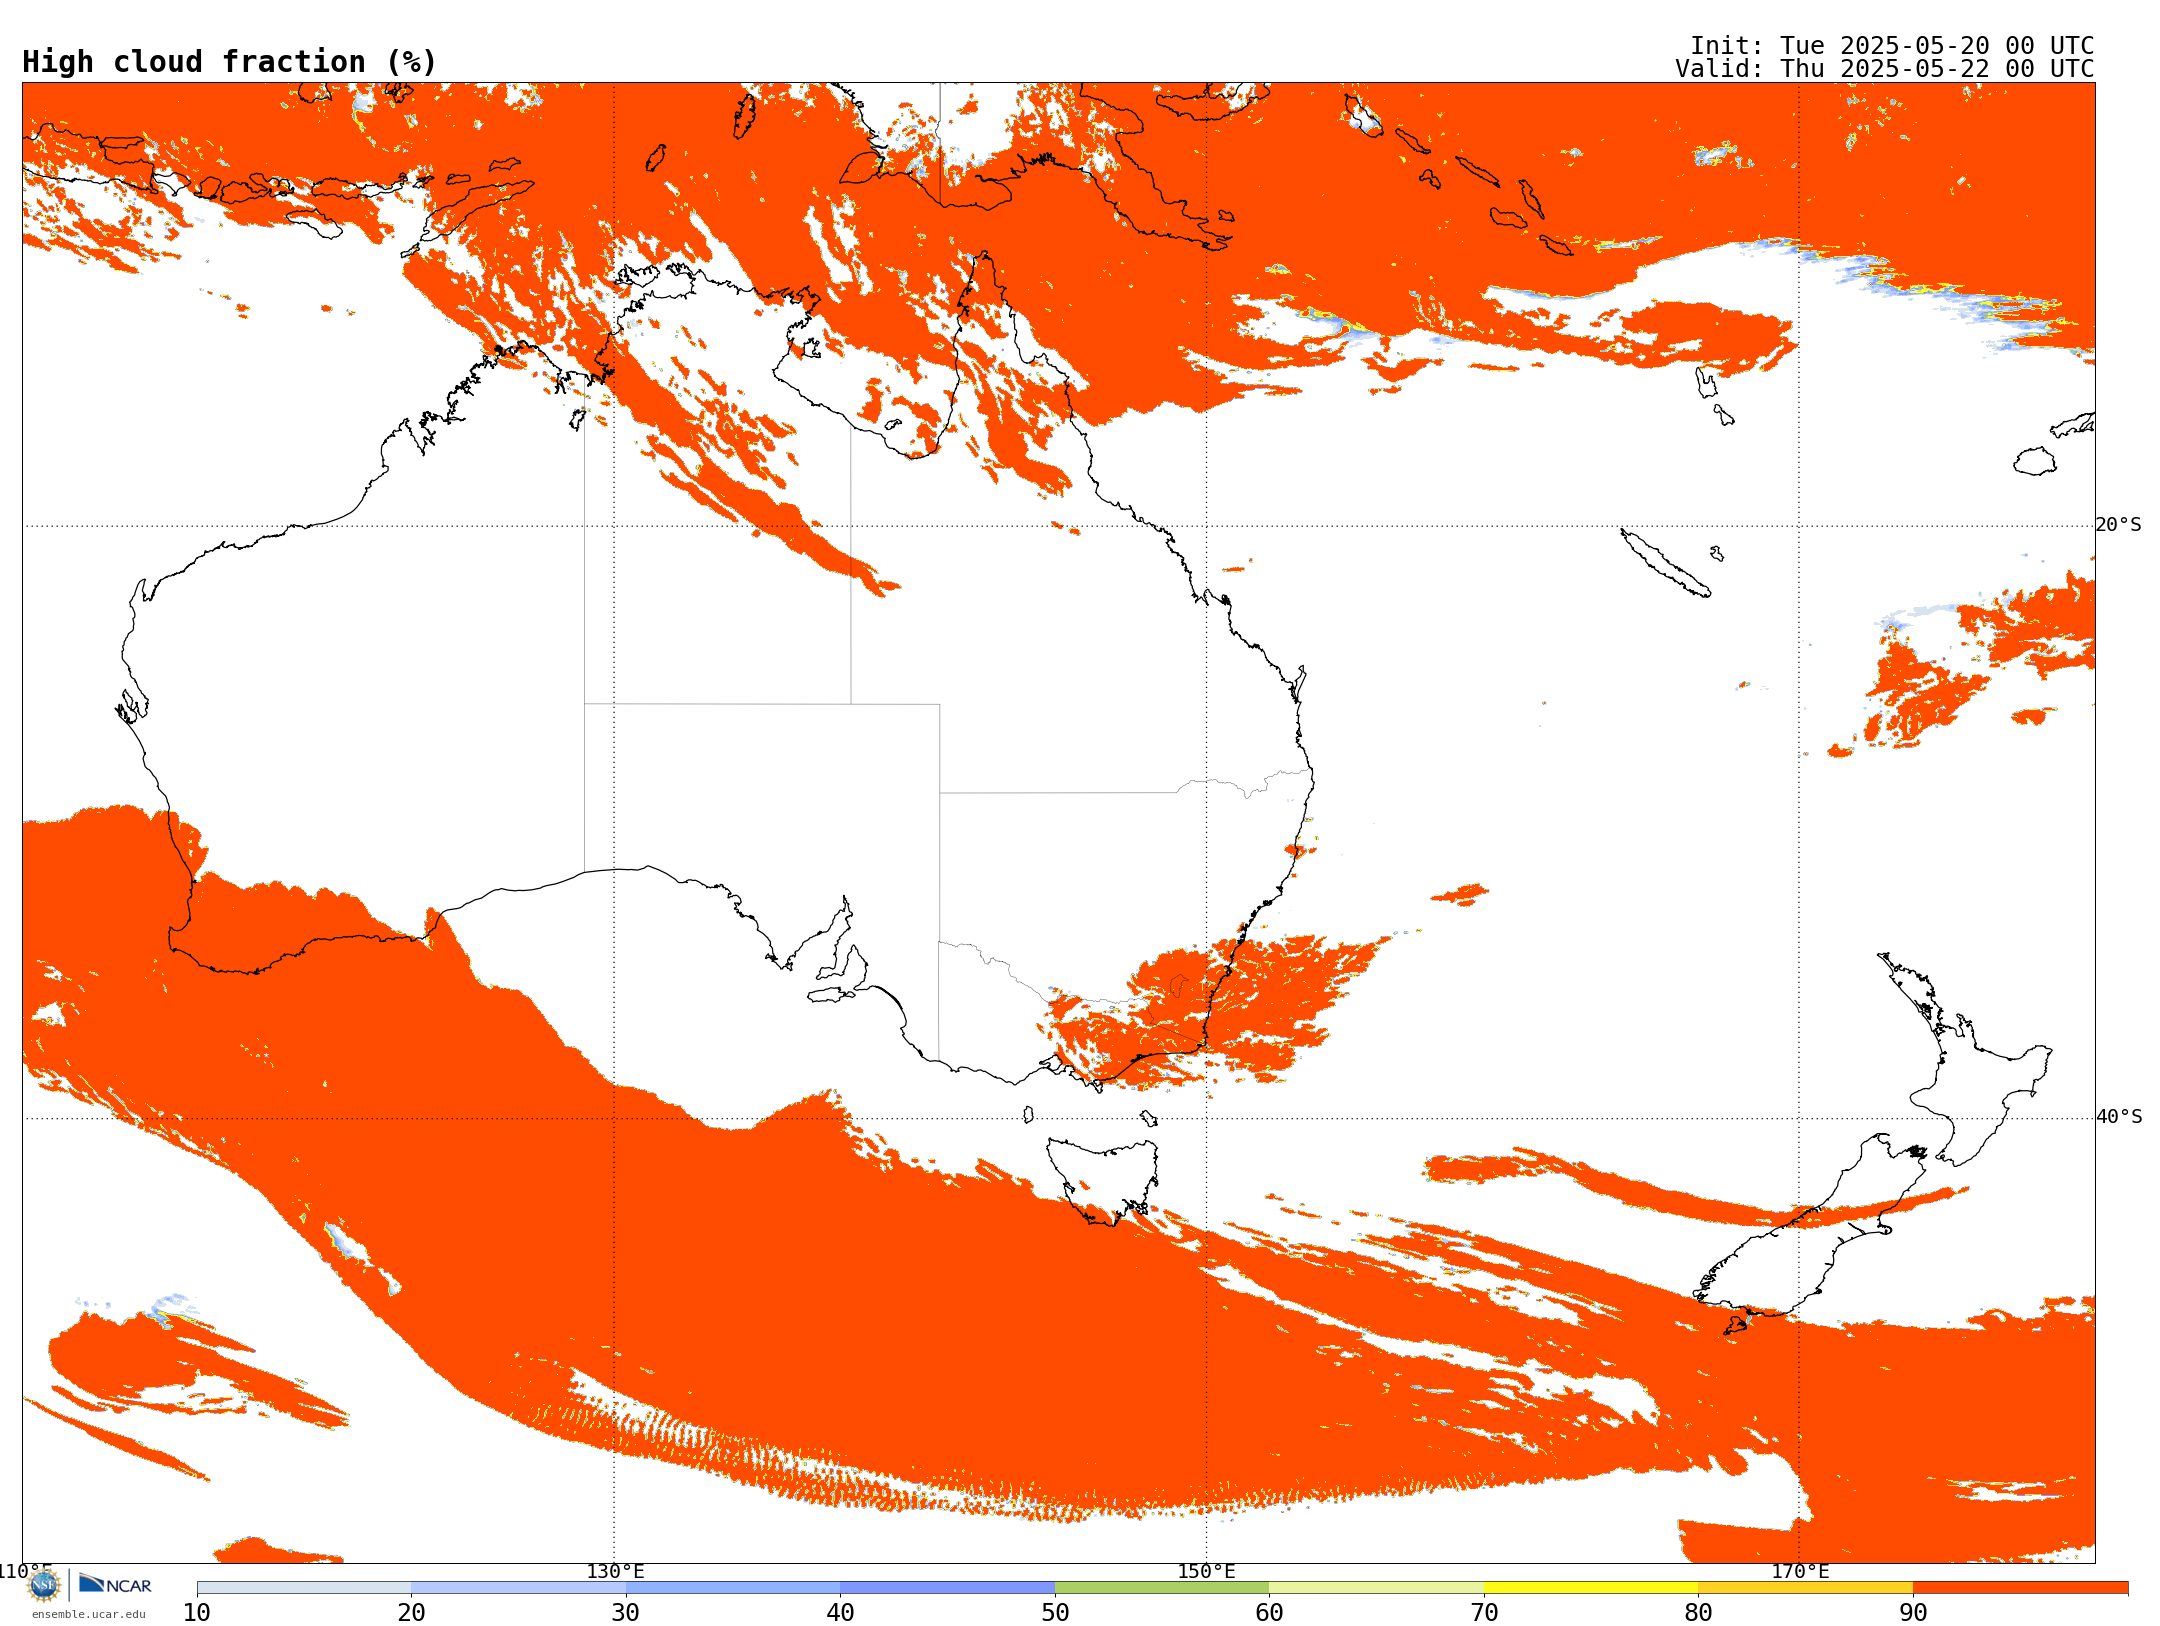Click the colorbar tick label 70
Viewport: 2160px width, 1626px height.
(x=1484, y=1612)
